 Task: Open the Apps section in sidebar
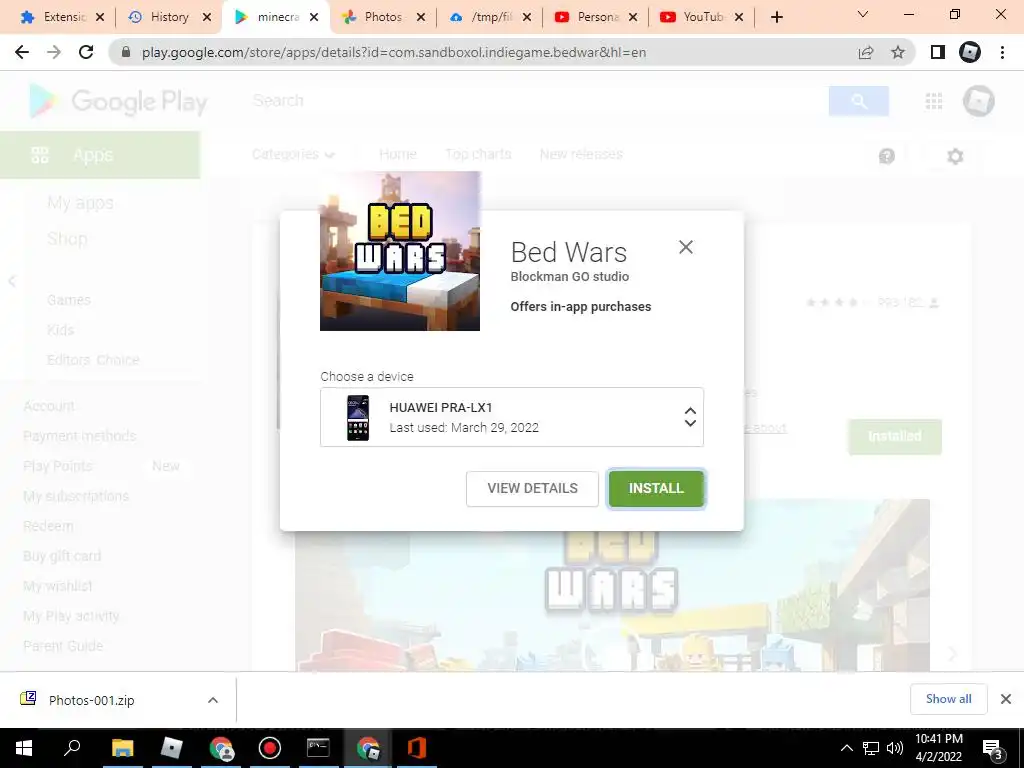point(100,155)
